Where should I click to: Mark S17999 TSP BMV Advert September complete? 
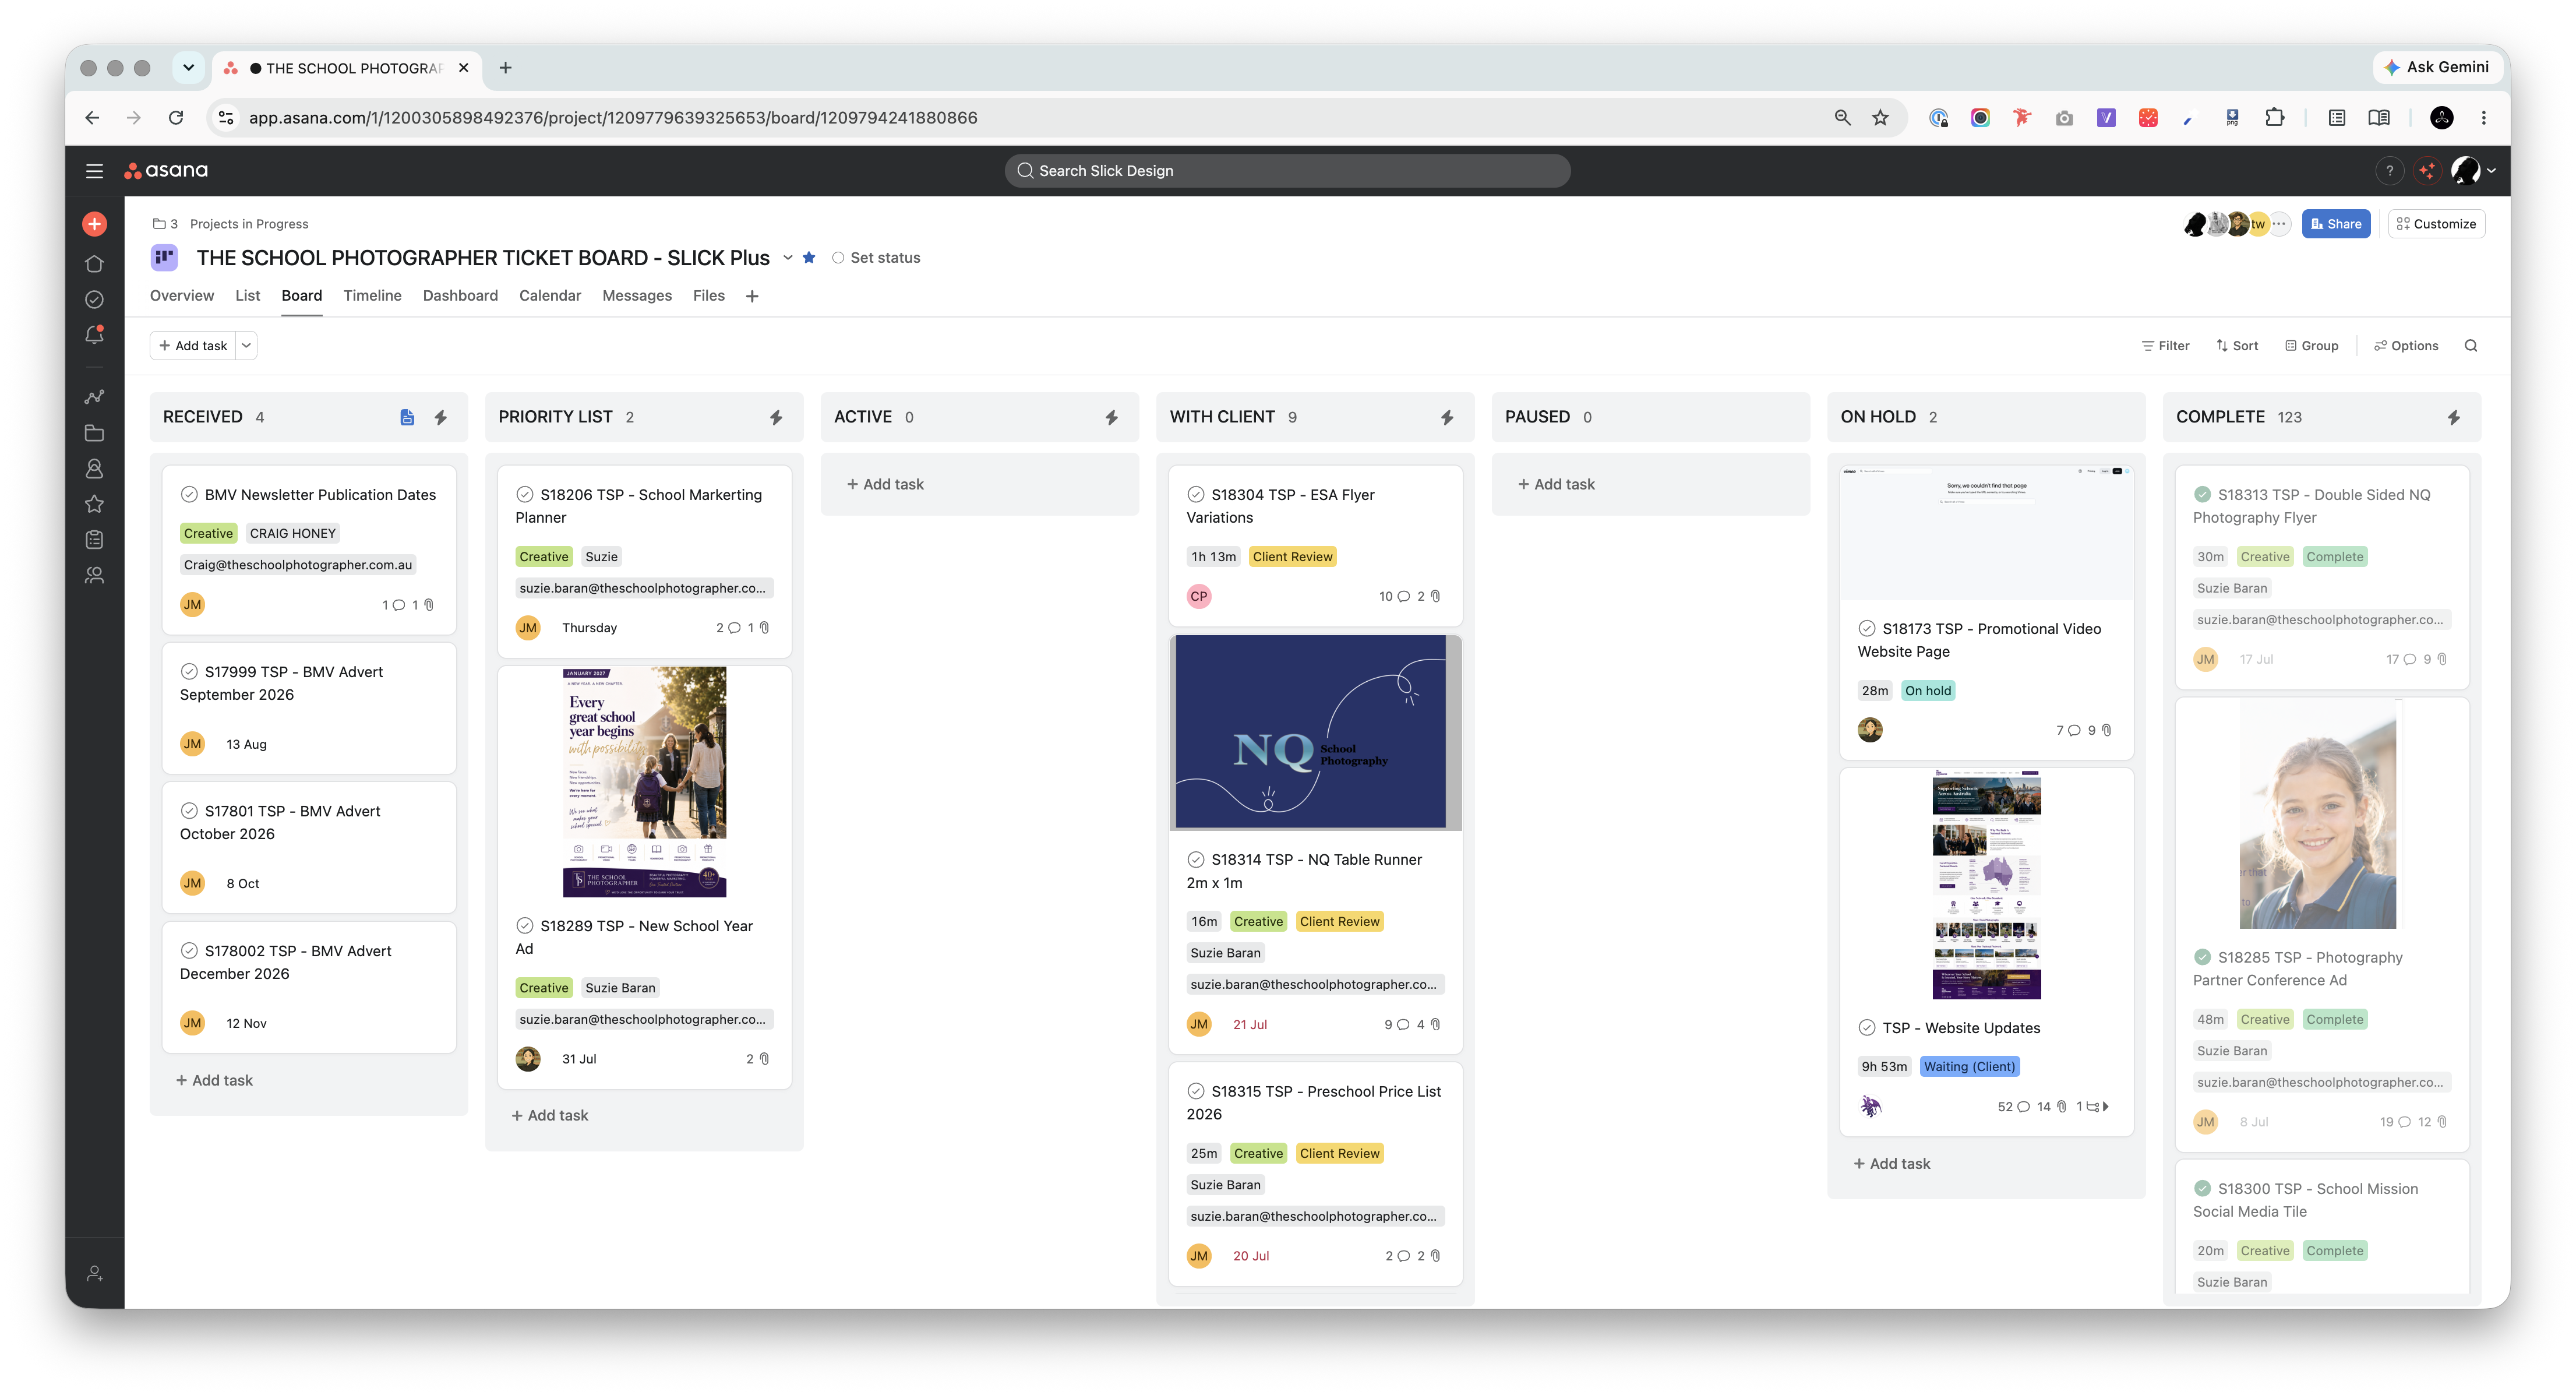189,671
